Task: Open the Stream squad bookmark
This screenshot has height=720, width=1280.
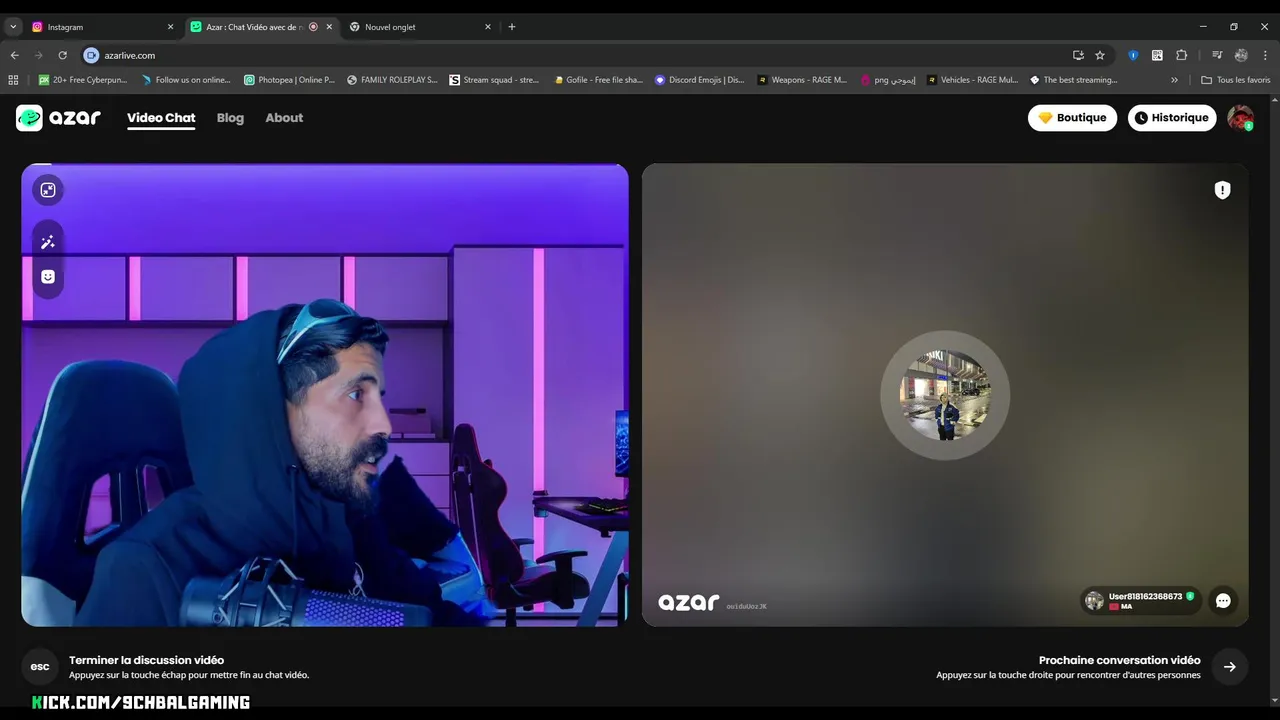Action: 495,80
